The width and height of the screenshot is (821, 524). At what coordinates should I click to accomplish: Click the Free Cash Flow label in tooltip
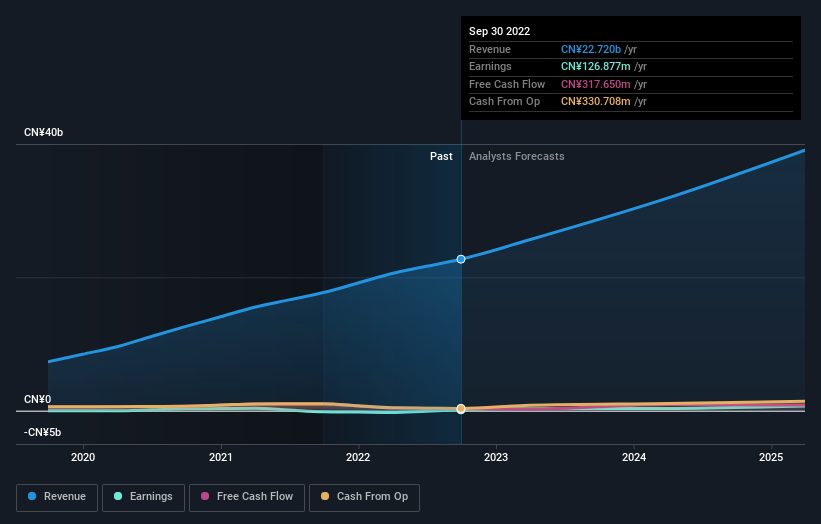507,84
